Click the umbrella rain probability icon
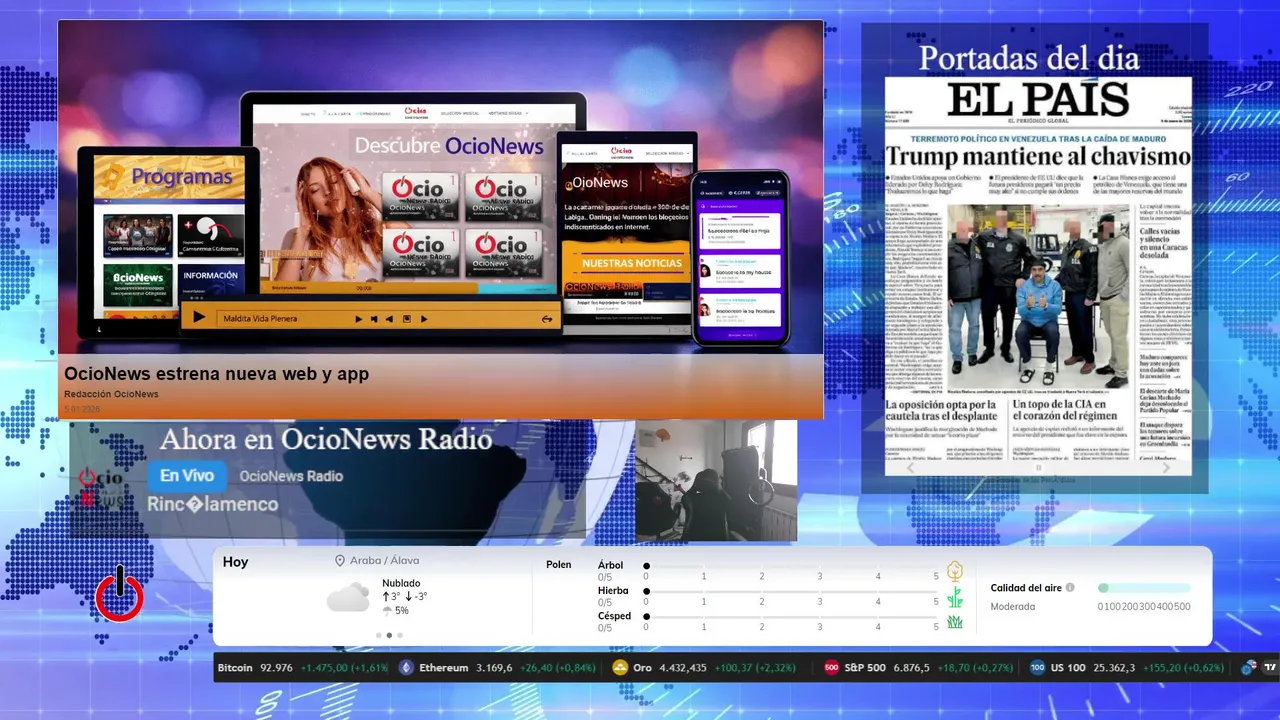 point(387,611)
